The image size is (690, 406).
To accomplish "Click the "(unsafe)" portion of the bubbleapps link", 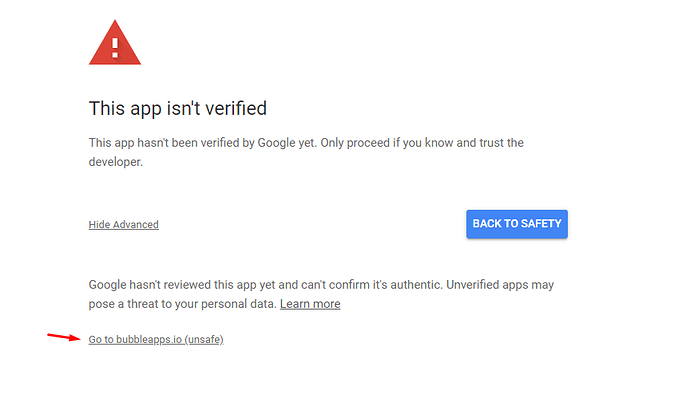I will click(x=204, y=340).
